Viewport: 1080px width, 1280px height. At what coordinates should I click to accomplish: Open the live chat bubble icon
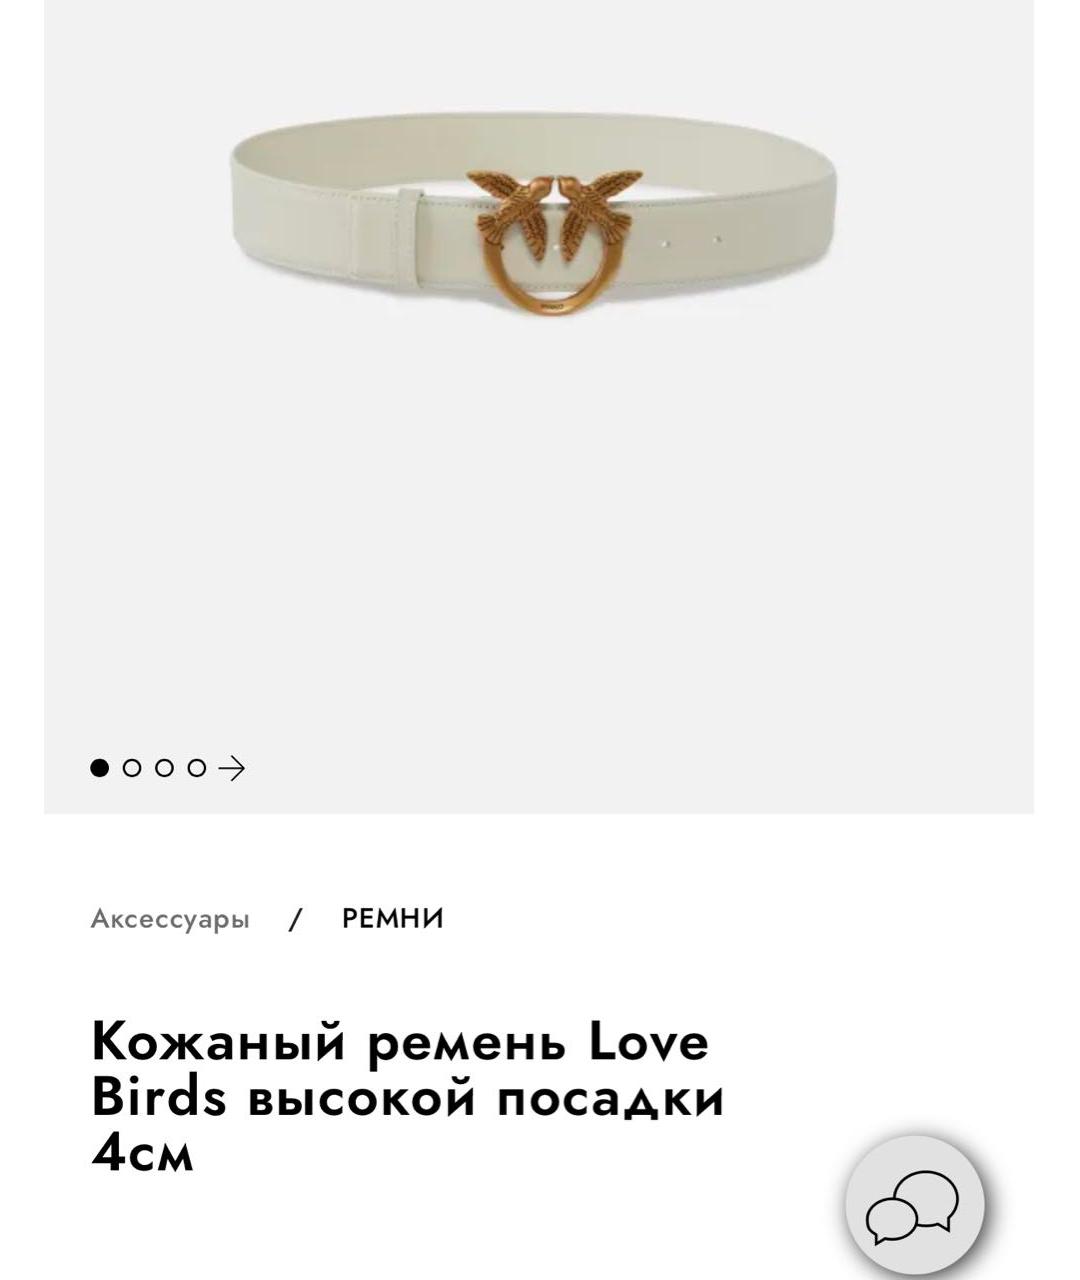pos(914,1206)
